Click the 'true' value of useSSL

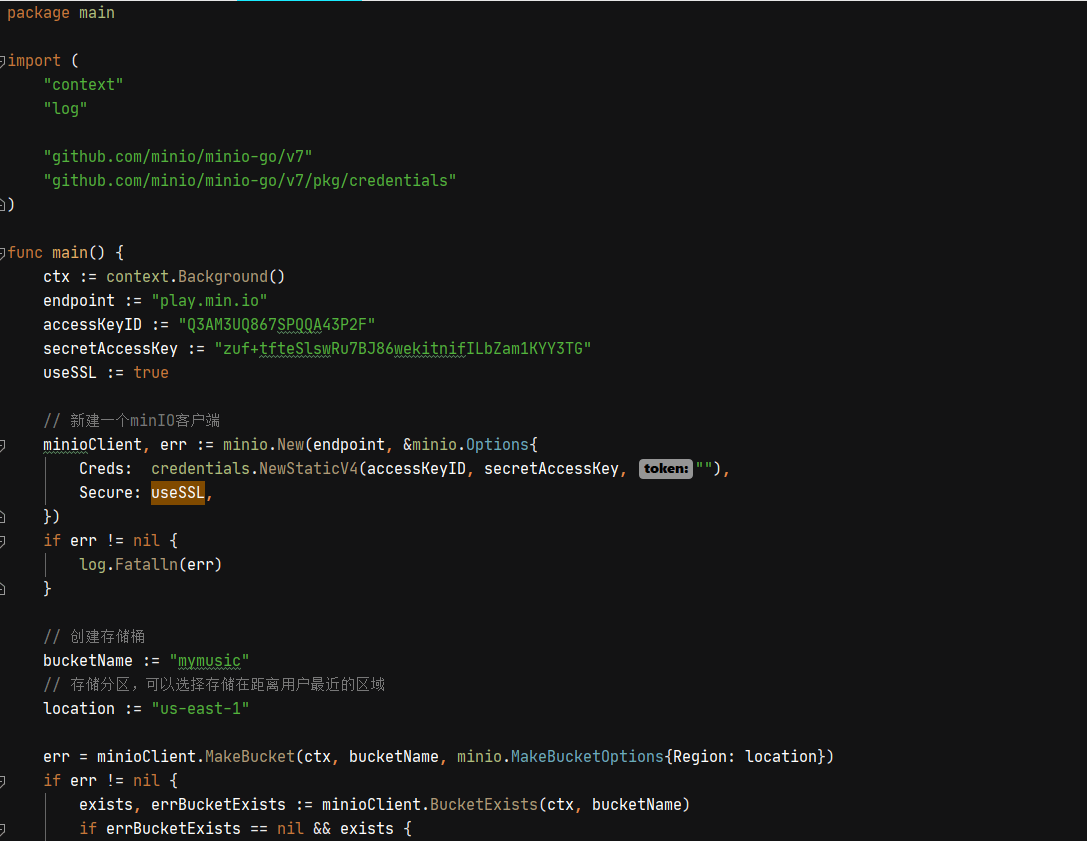[x=151, y=373]
